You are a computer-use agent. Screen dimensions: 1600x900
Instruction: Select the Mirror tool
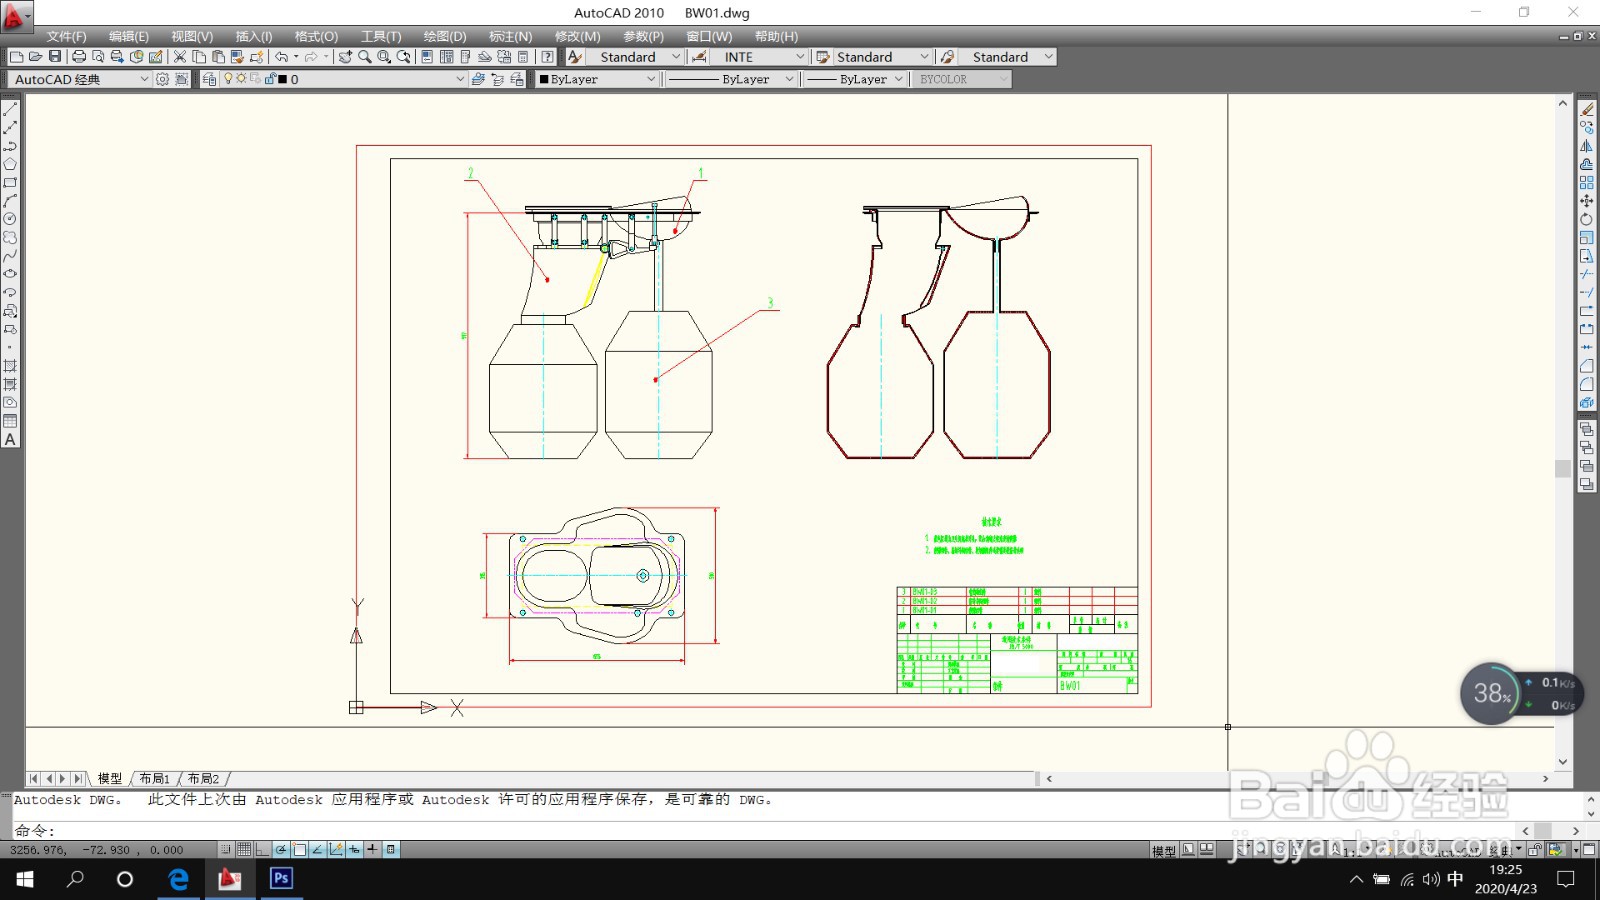pyautogui.click(x=1587, y=146)
